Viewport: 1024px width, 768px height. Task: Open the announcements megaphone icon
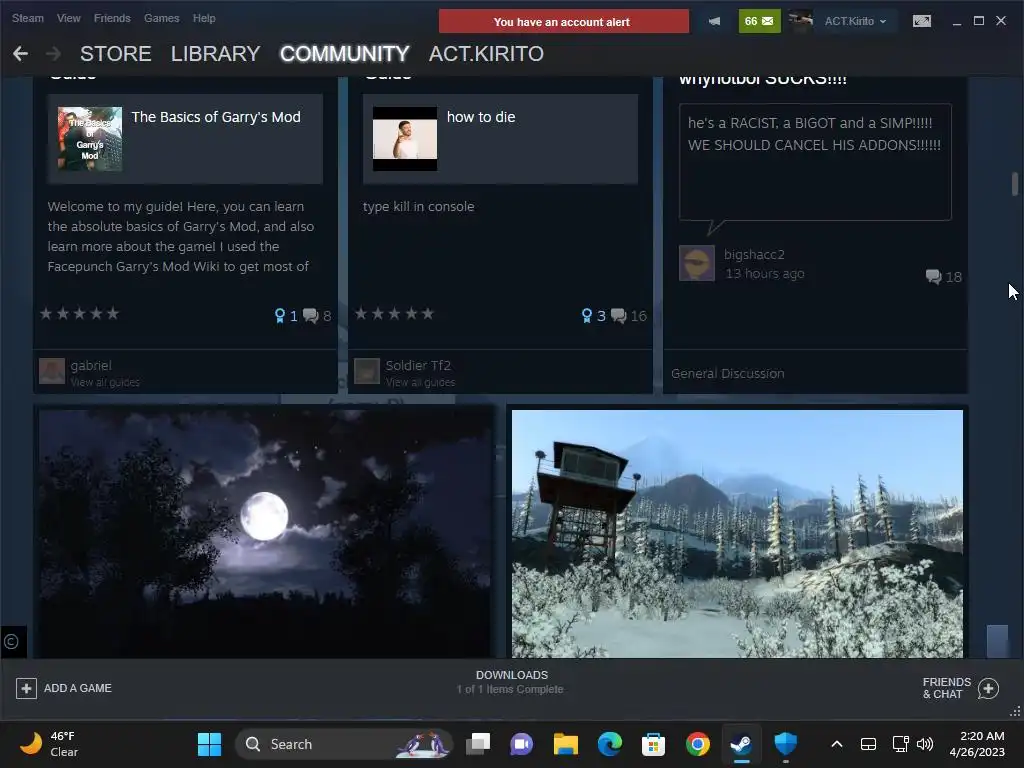click(714, 22)
